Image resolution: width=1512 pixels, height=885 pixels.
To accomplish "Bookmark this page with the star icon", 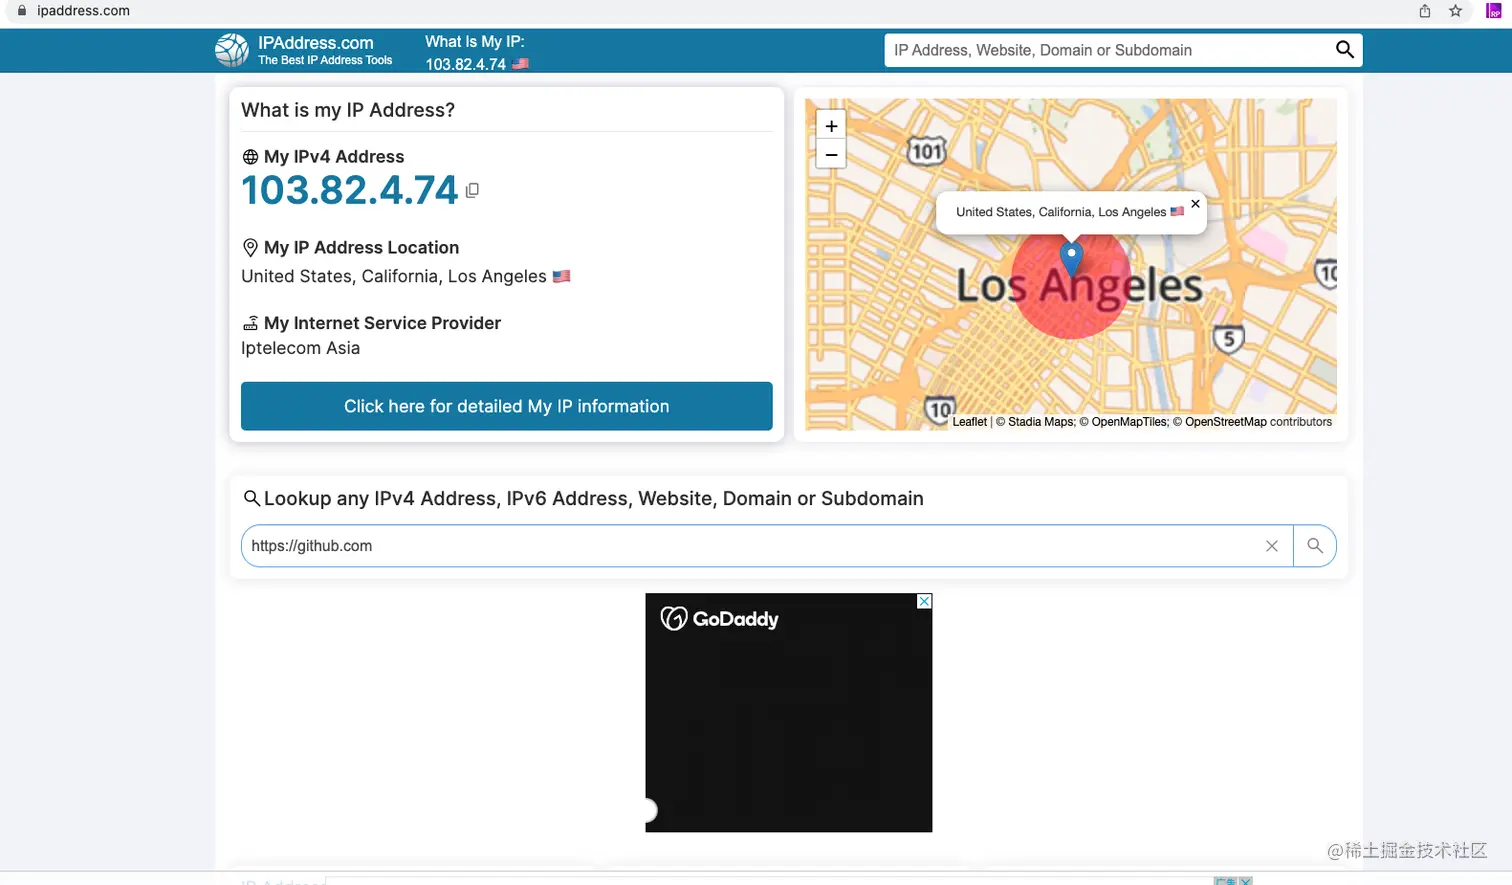I will click(1456, 11).
